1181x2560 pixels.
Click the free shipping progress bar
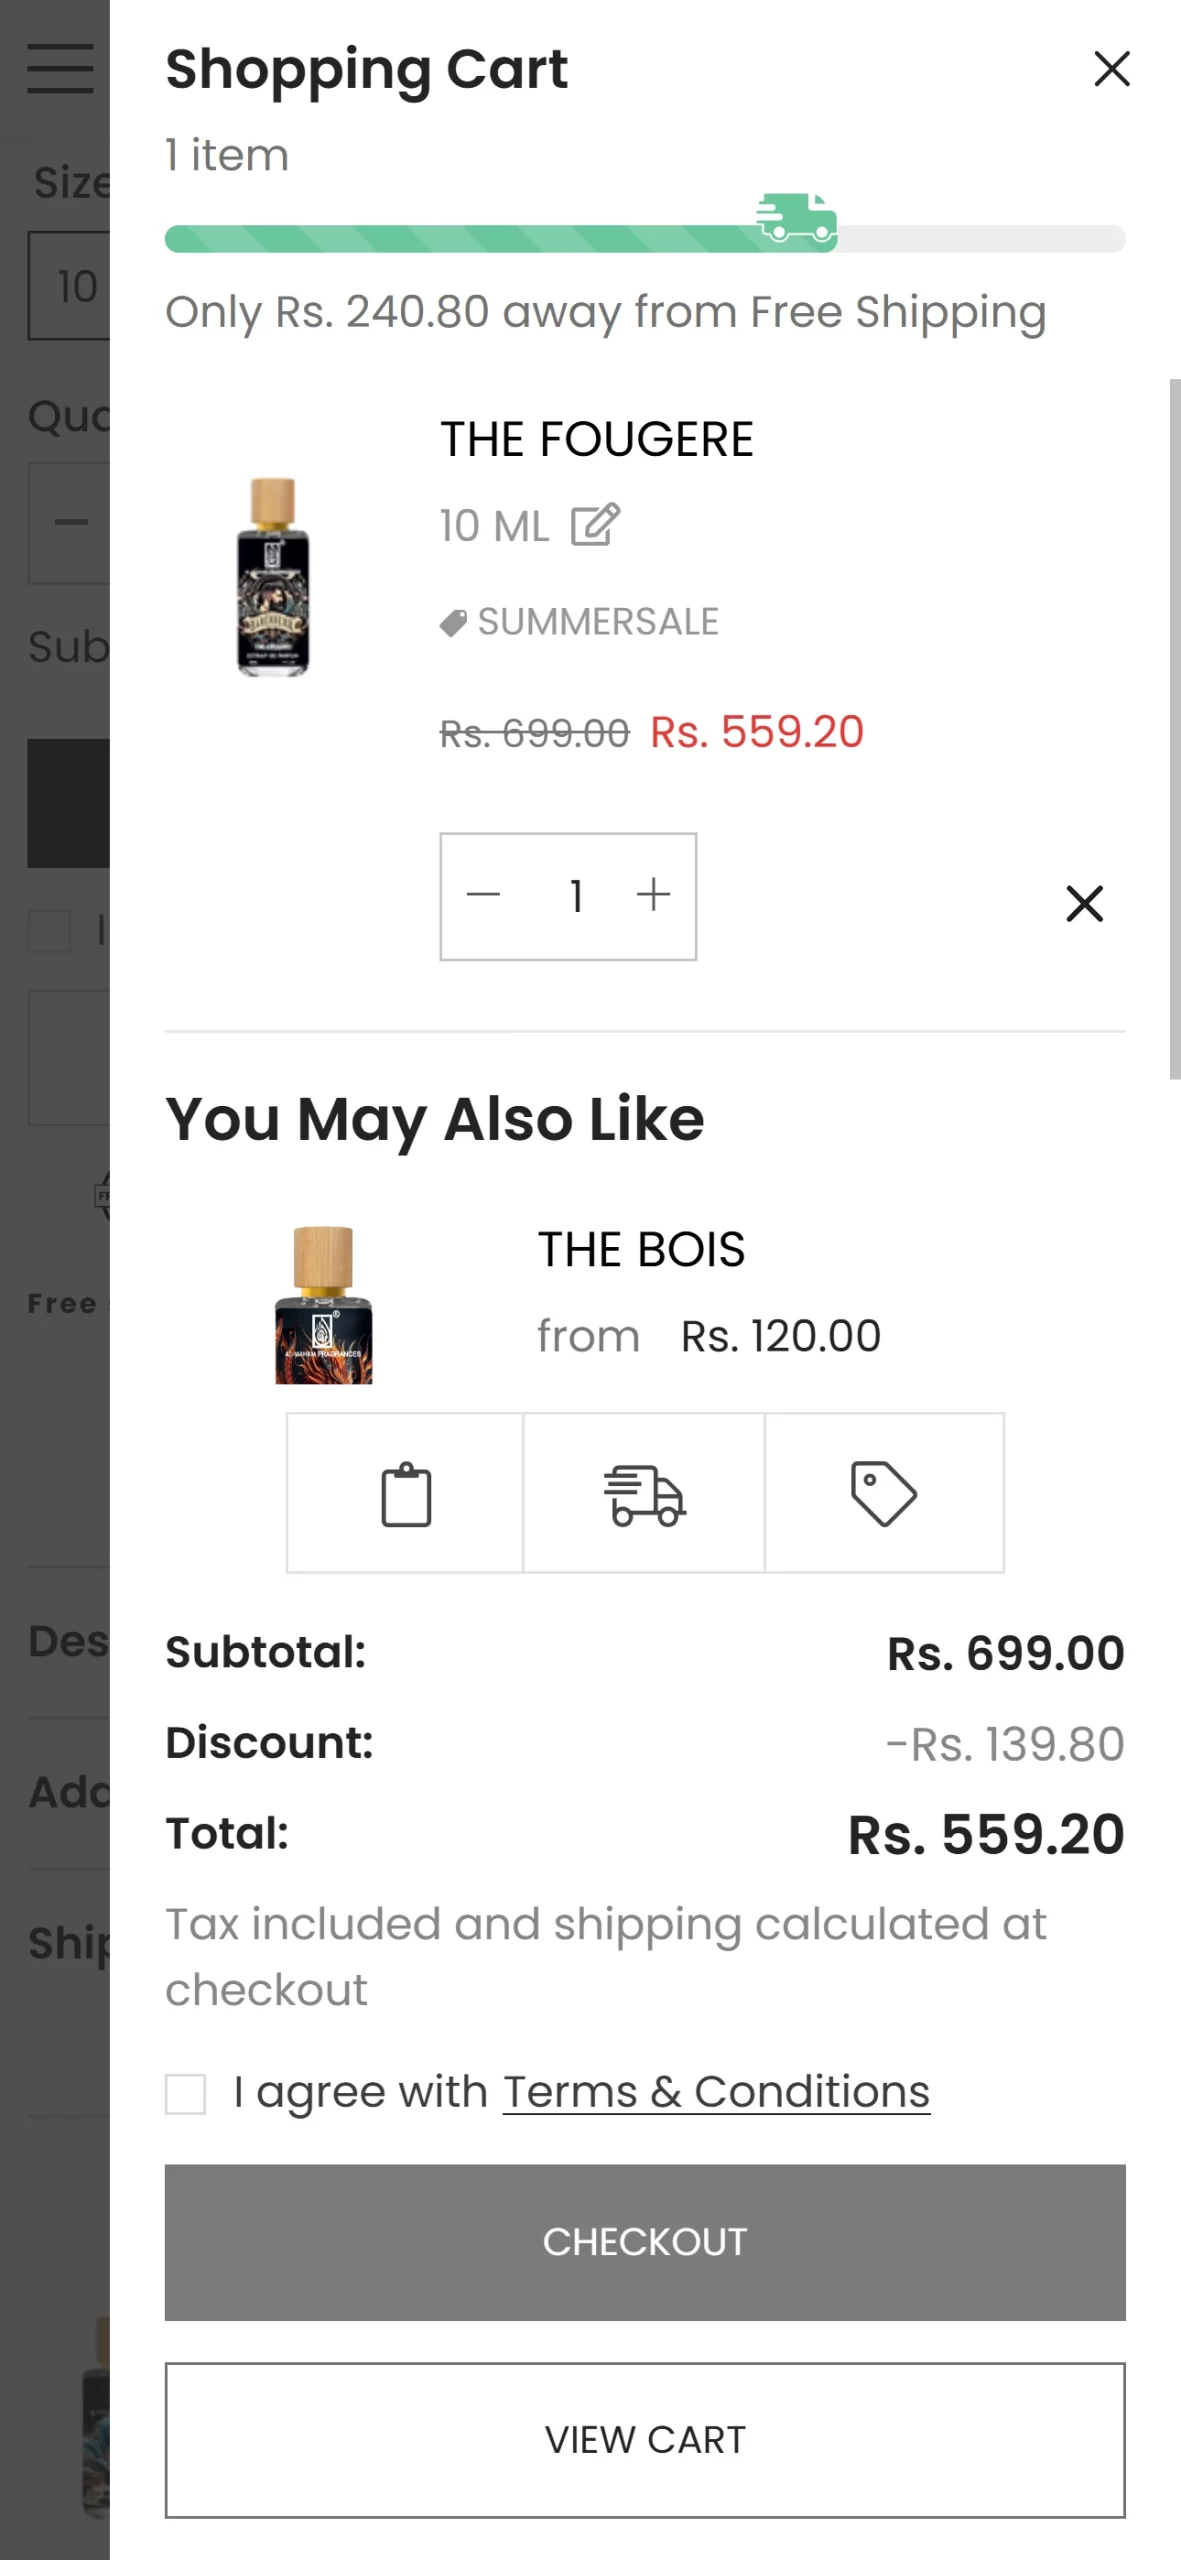pos(645,239)
